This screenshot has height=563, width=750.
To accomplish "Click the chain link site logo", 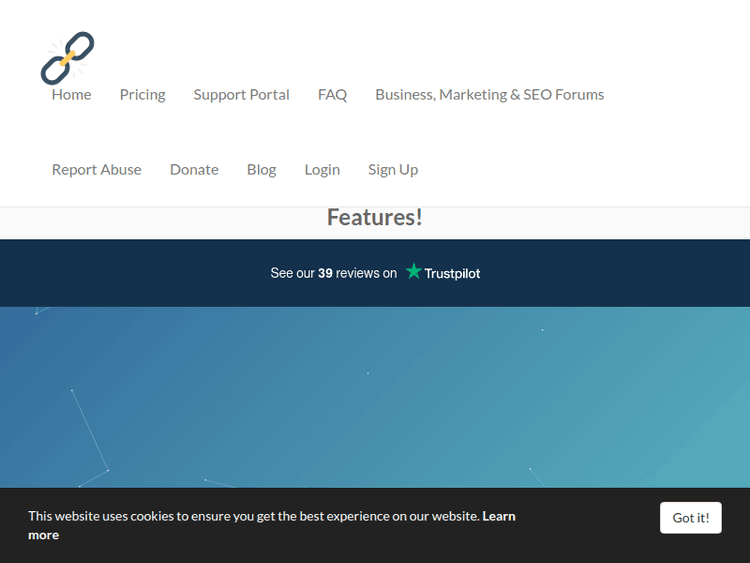I will point(68,57).
